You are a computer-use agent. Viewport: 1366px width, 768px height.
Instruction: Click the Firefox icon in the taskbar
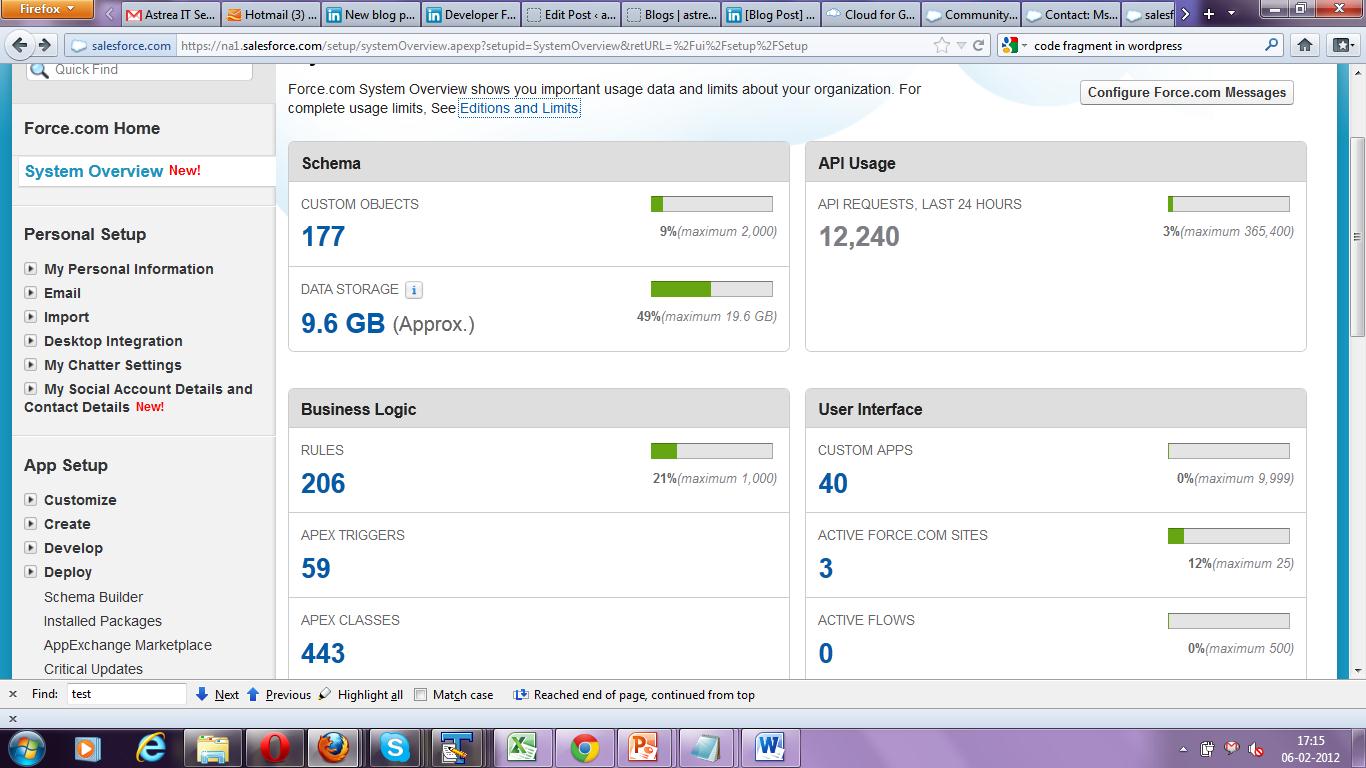pos(334,747)
